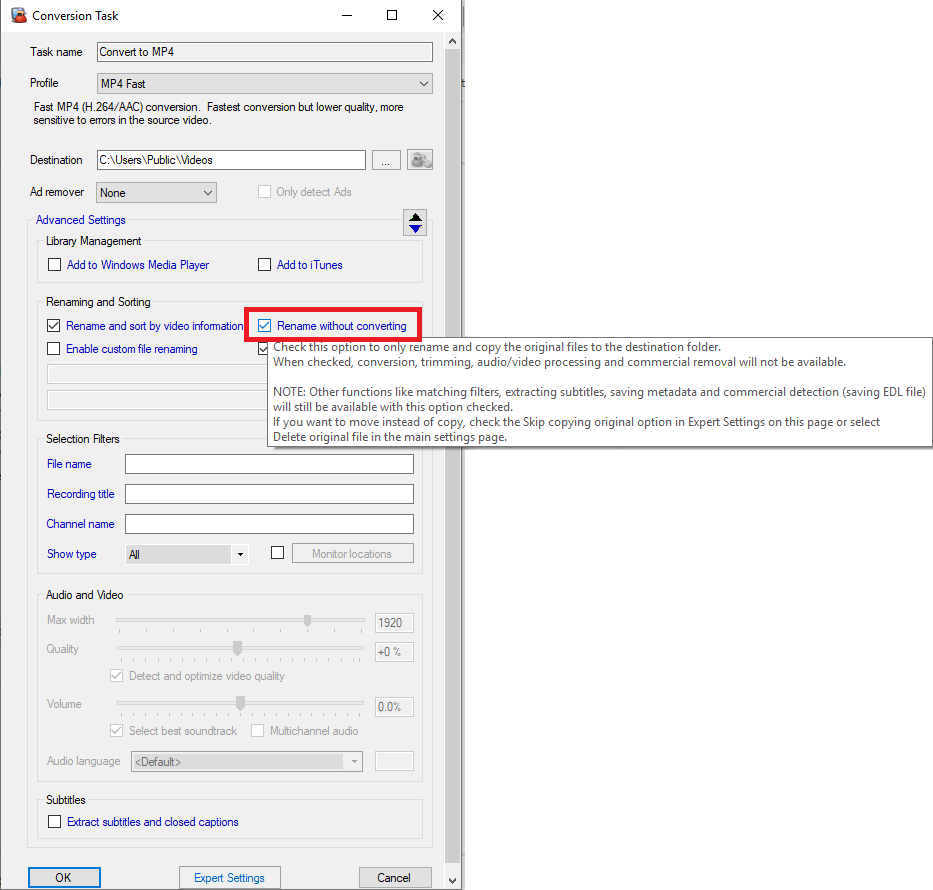Open the Profile dropdown showing MP4 Fast
This screenshot has height=890, width=933.
coord(265,84)
